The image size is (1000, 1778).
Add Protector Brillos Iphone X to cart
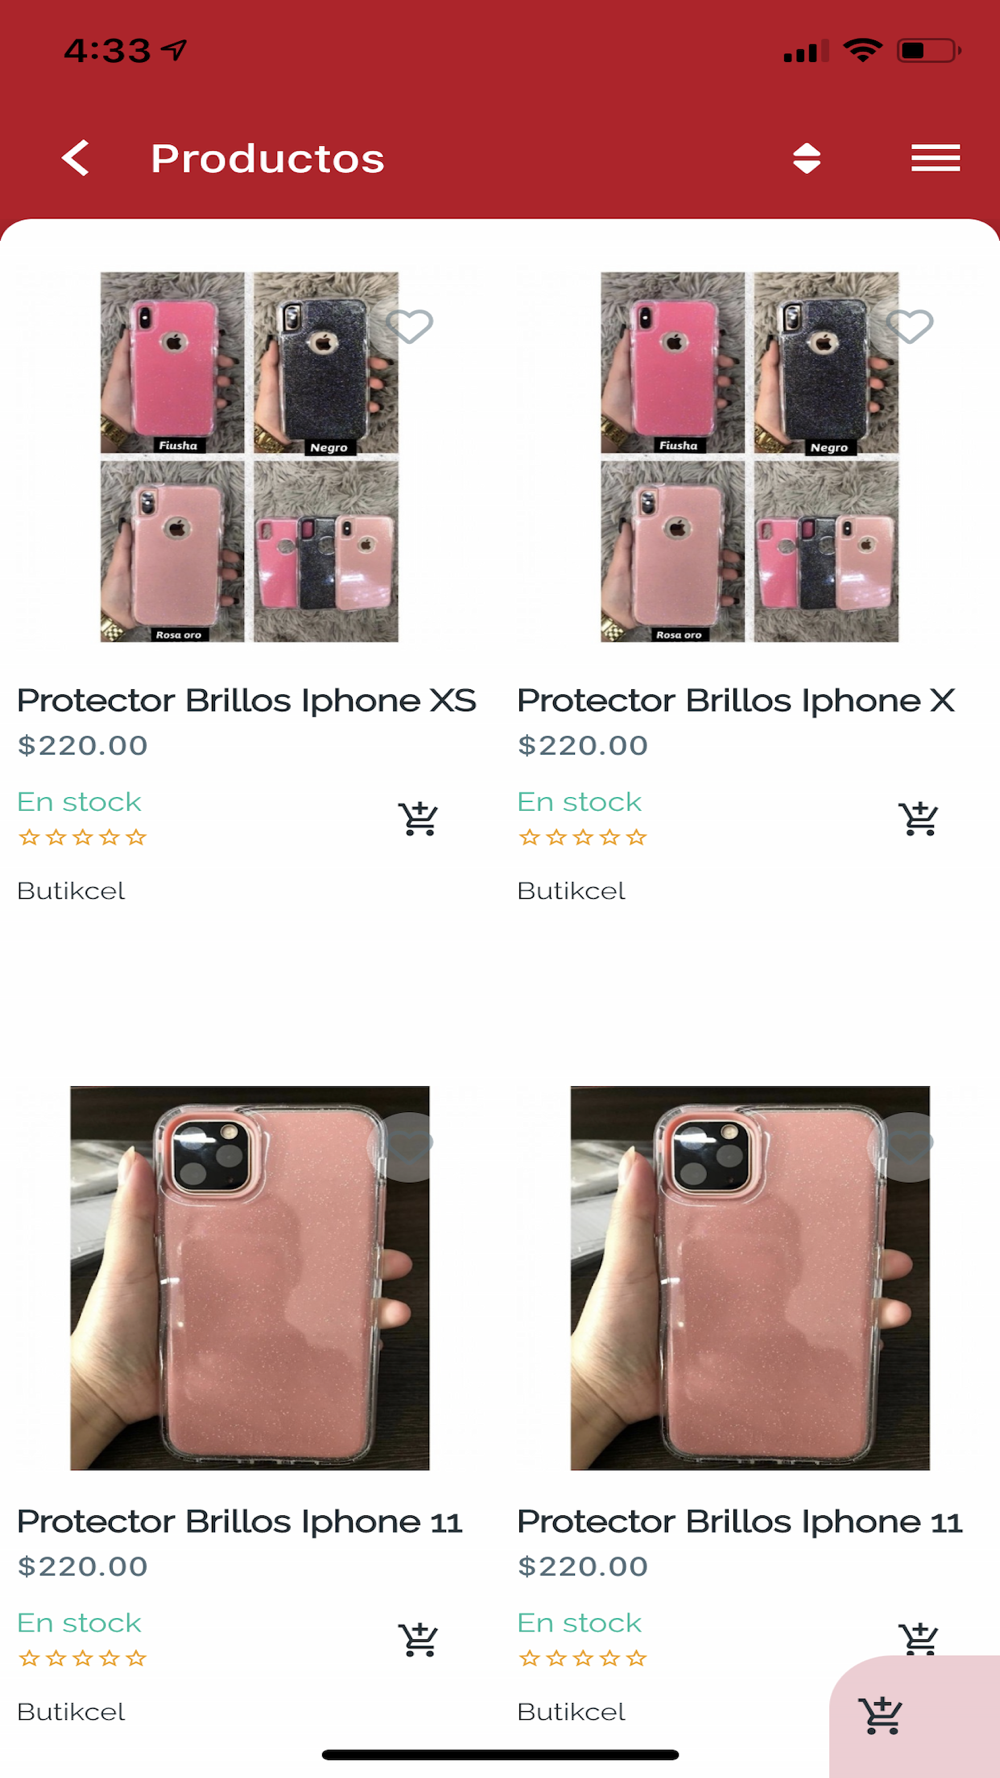918,819
